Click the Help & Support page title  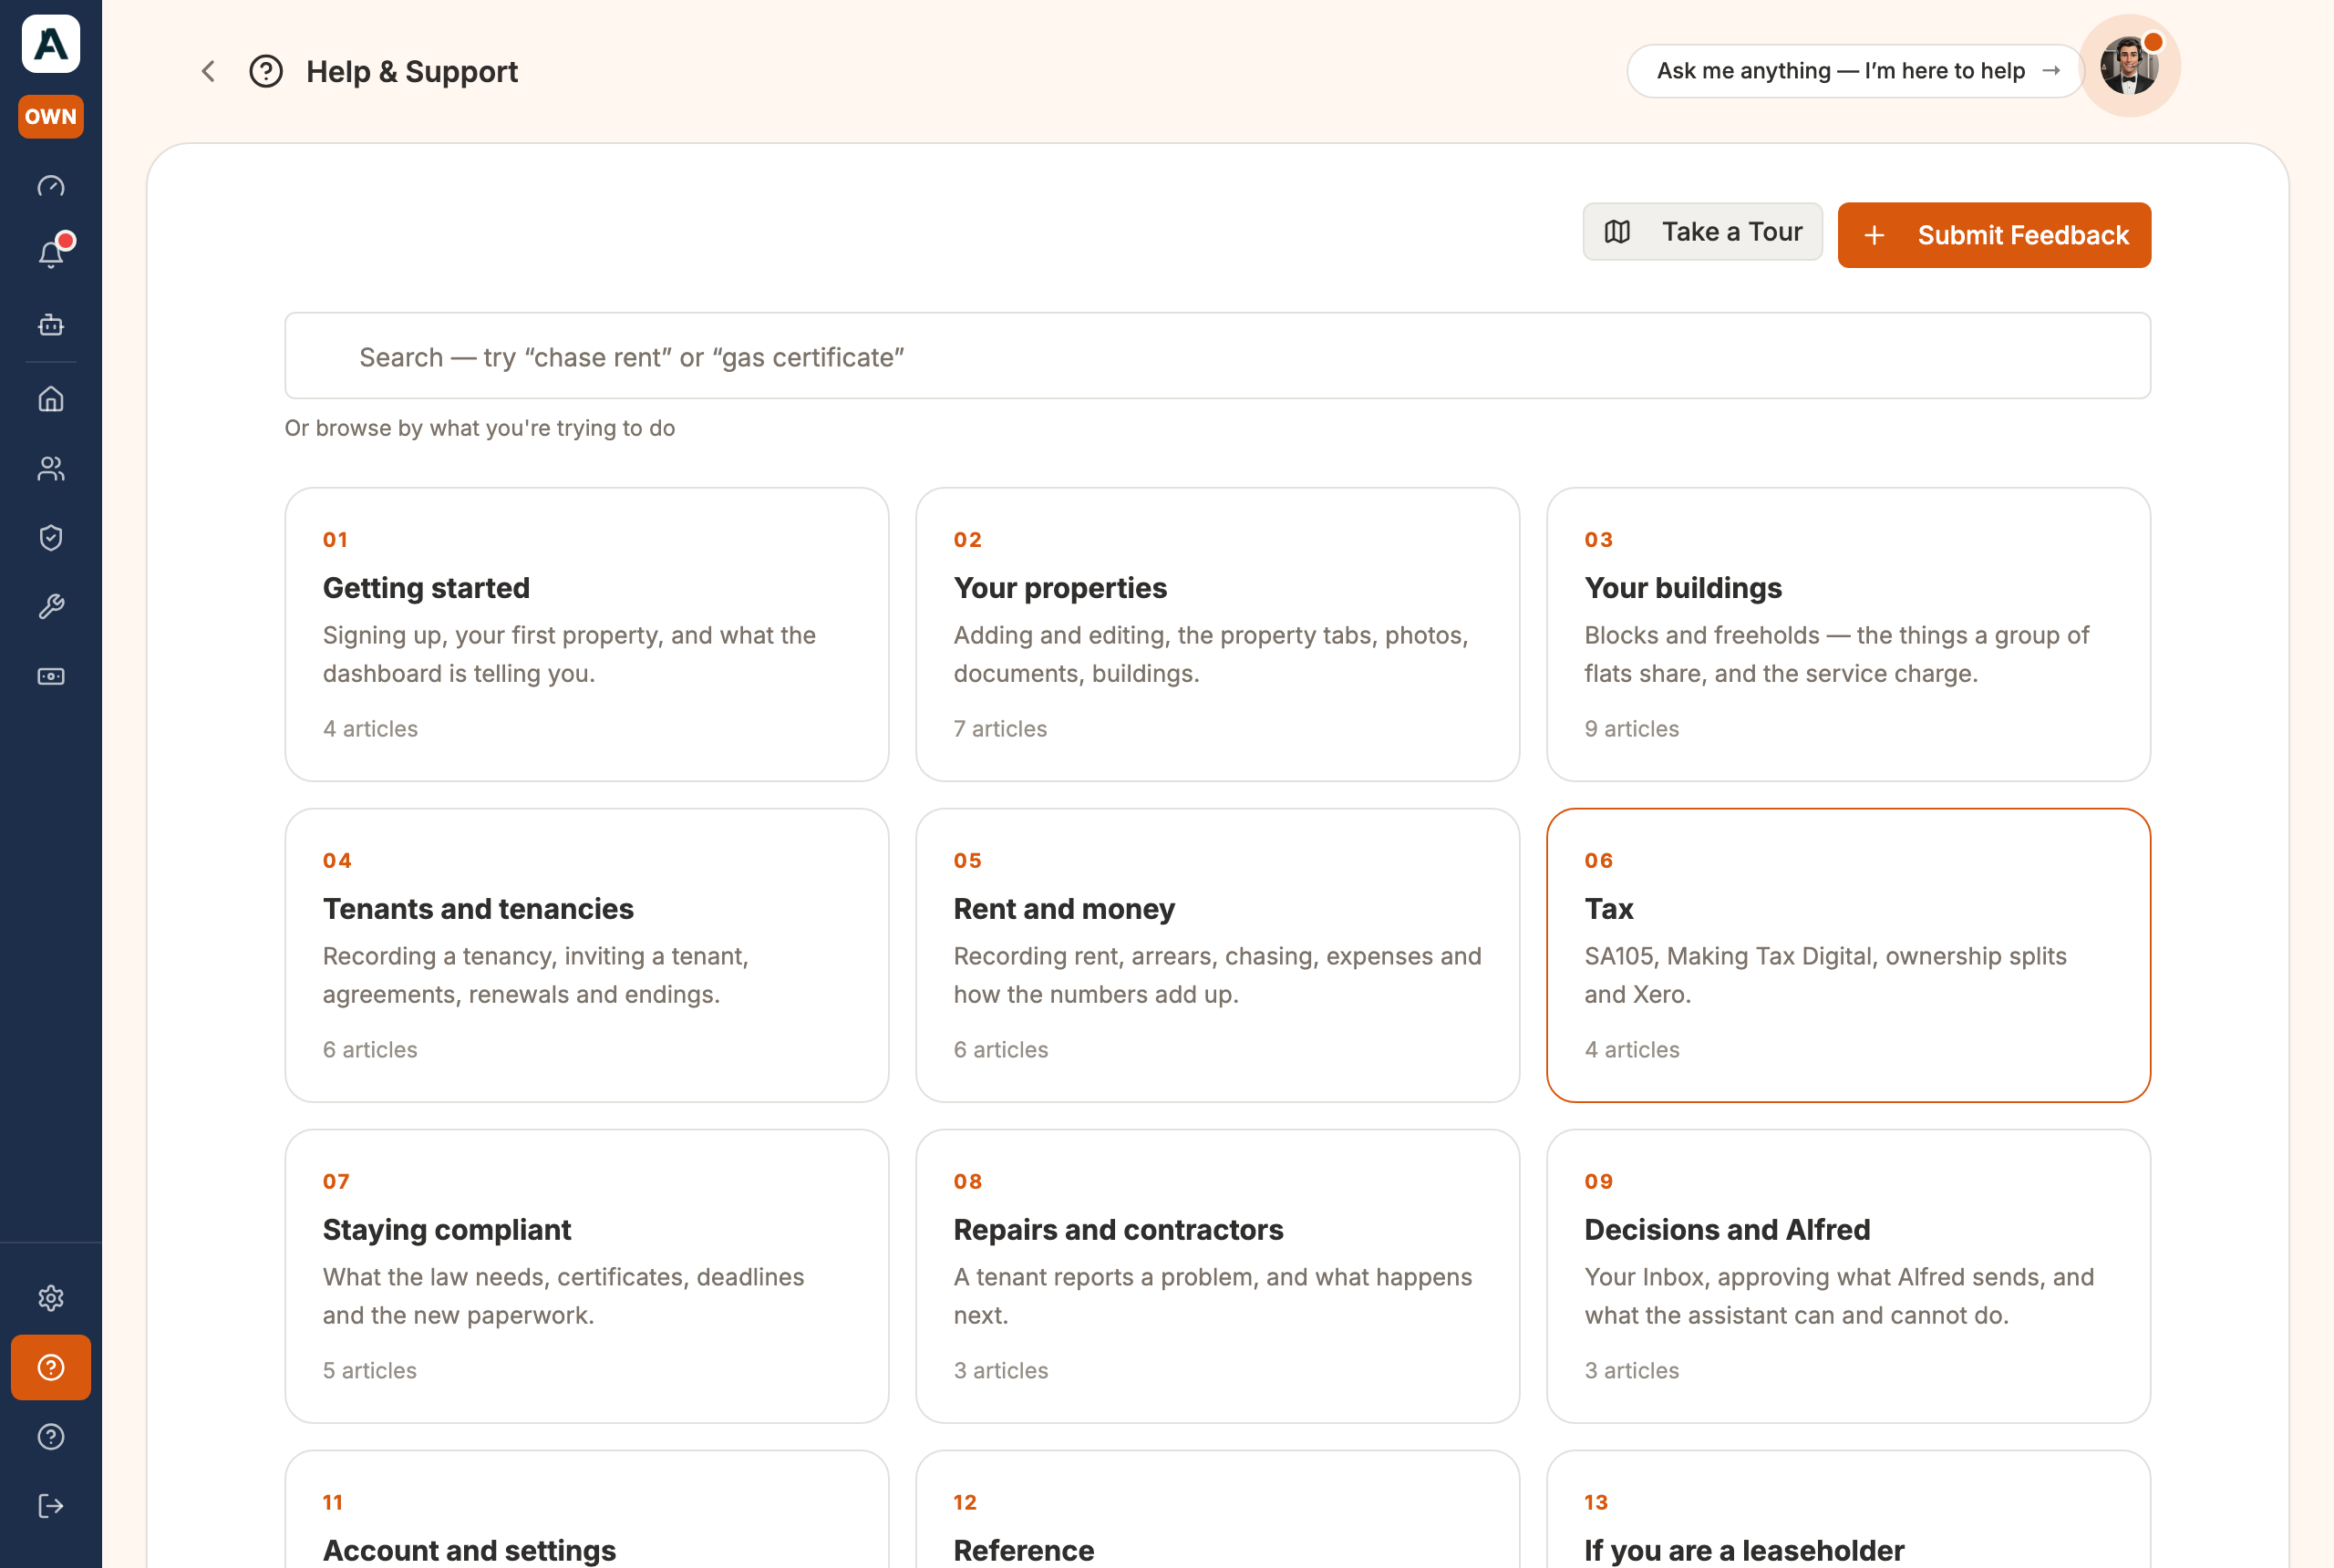(412, 71)
